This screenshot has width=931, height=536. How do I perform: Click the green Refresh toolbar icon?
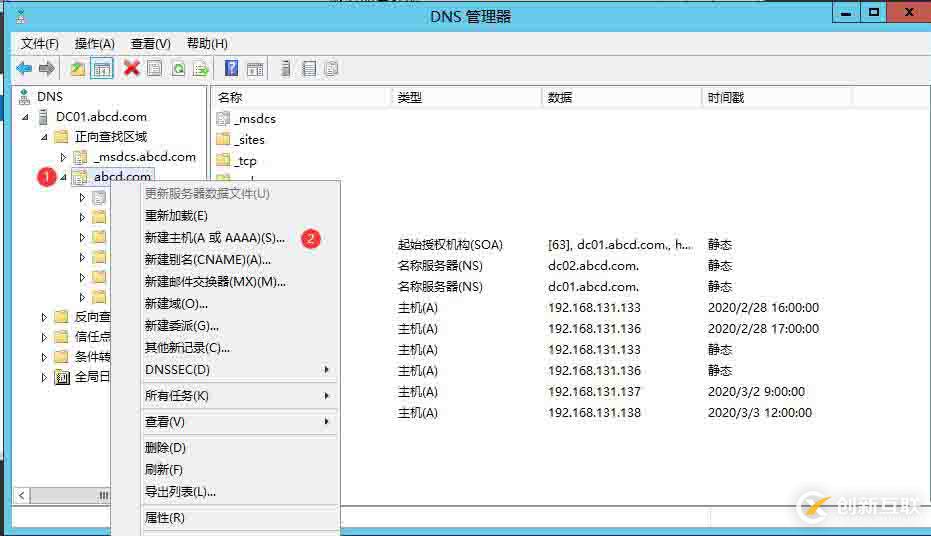point(178,69)
